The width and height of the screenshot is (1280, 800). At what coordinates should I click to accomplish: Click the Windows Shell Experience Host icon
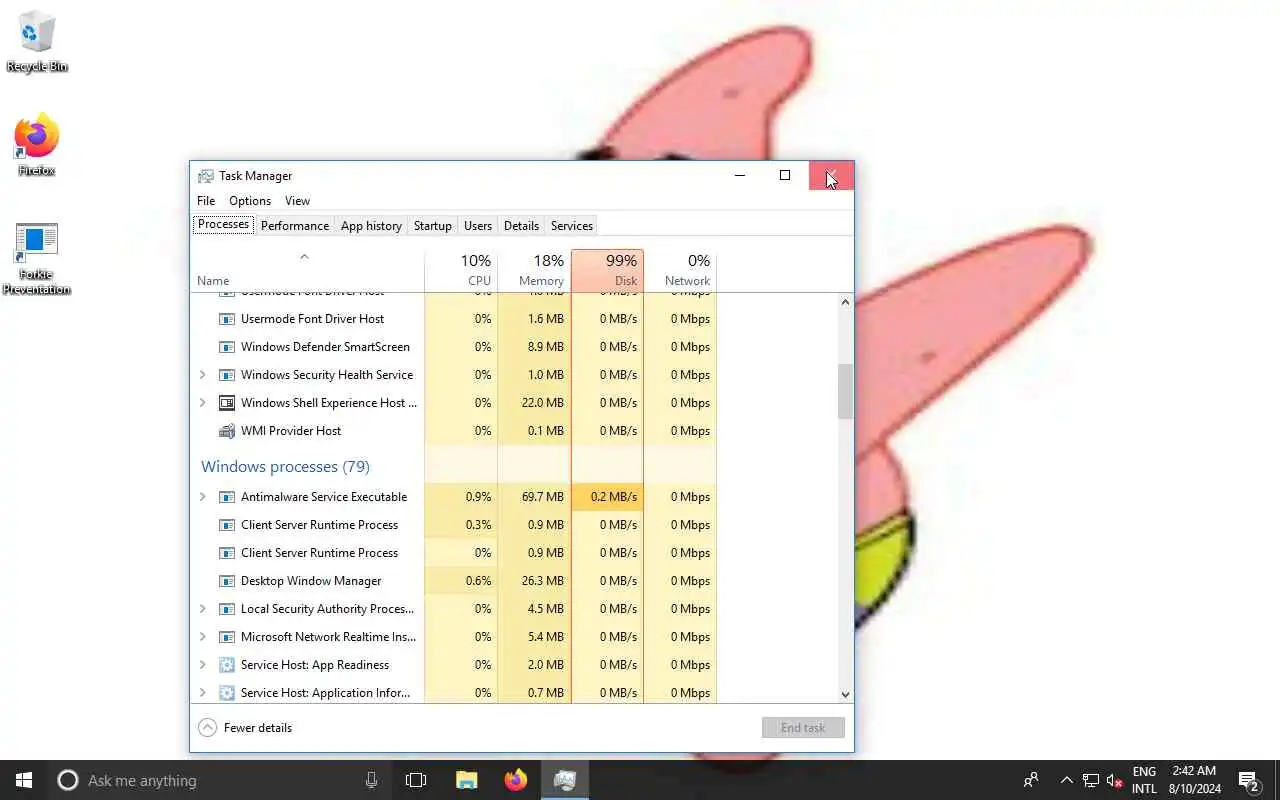[227, 403]
